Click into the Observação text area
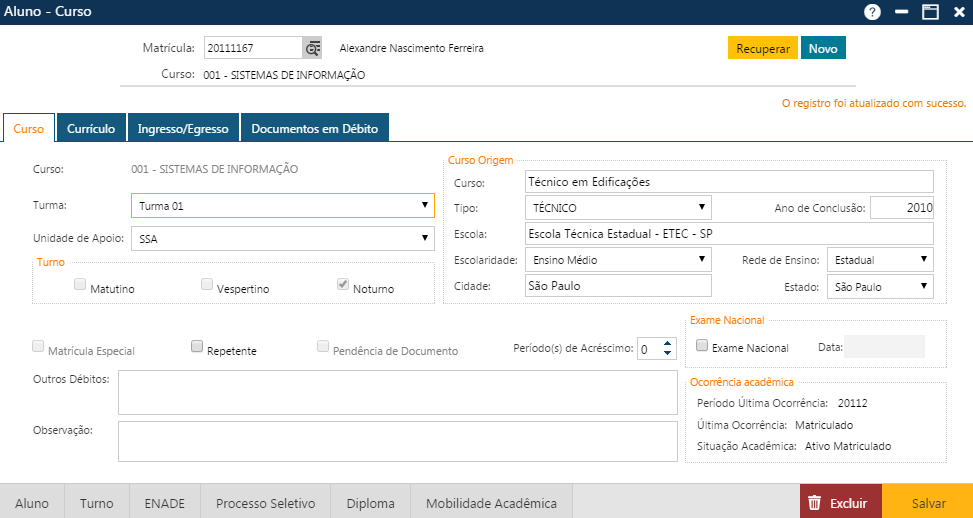The width and height of the screenshot is (973, 518). (397, 441)
